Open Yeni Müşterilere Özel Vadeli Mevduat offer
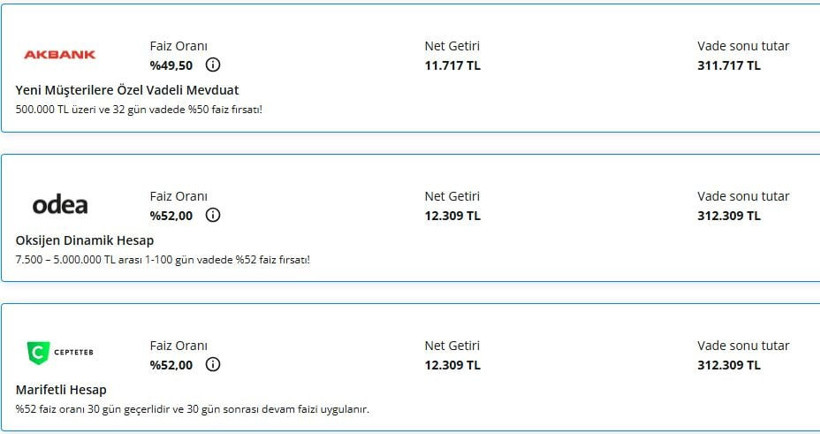The image size is (820, 434). pyautogui.click(x=127, y=90)
